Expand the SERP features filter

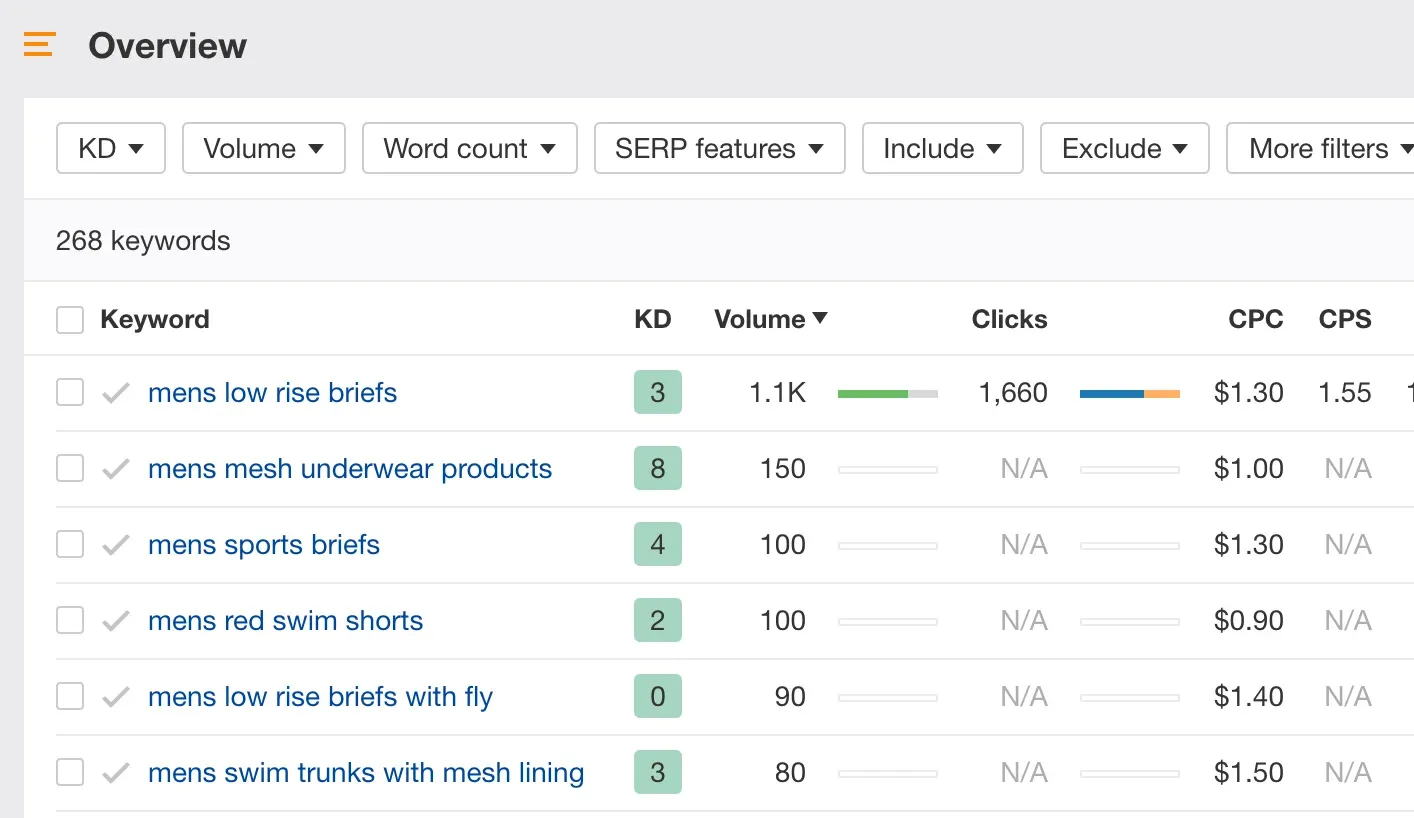click(x=719, y=149)
